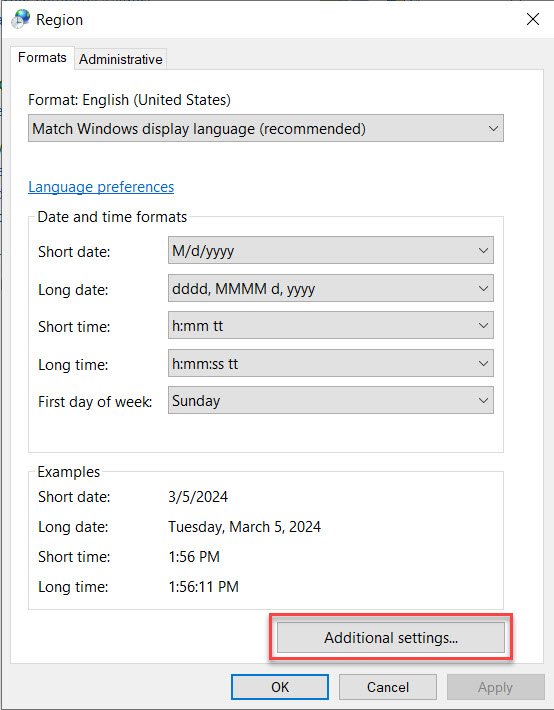Click the example short date 3/5/2024

point(198,497)
